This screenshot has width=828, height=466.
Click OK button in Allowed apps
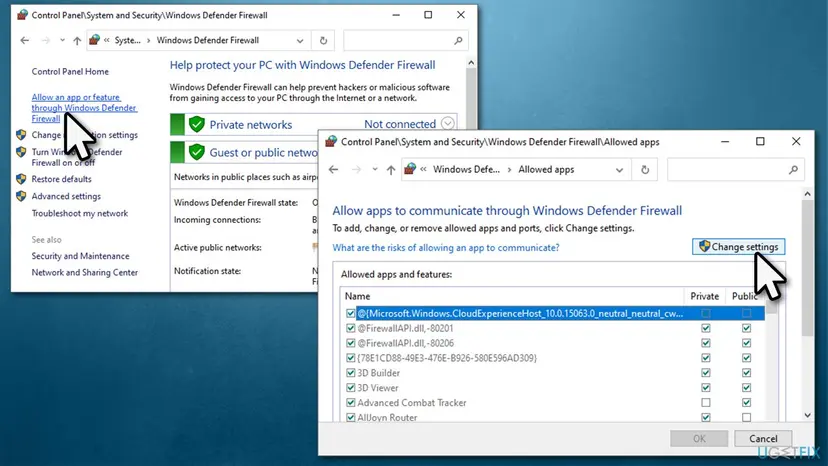click(699, 439)
